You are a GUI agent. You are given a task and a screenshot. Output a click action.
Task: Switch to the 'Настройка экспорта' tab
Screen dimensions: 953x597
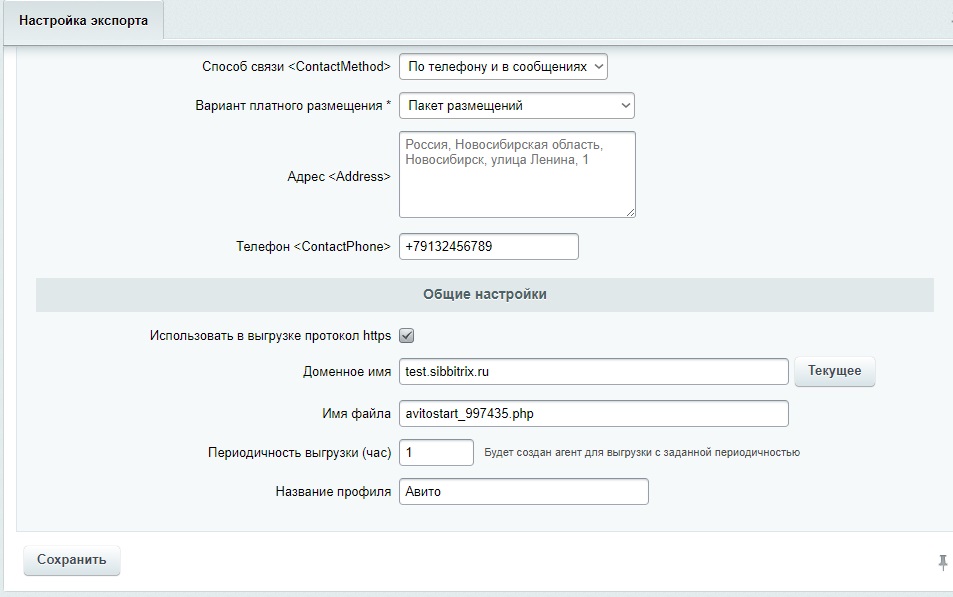tap(82, 21)
